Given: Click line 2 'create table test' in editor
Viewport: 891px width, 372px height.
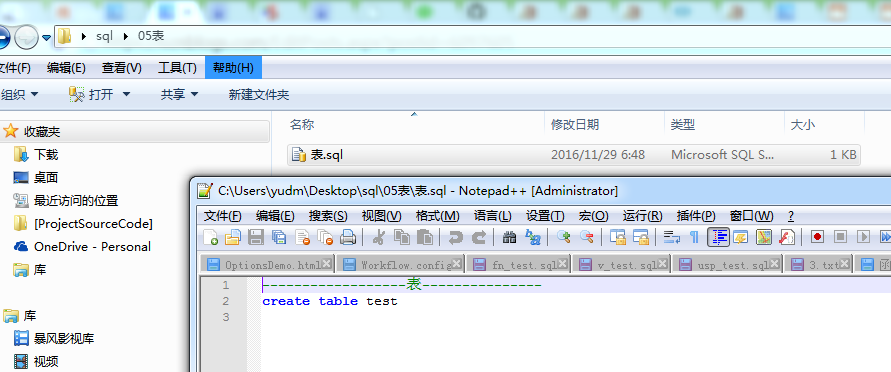Looking at the screenshot, I should pyautogui.click(x=330, y=301).
